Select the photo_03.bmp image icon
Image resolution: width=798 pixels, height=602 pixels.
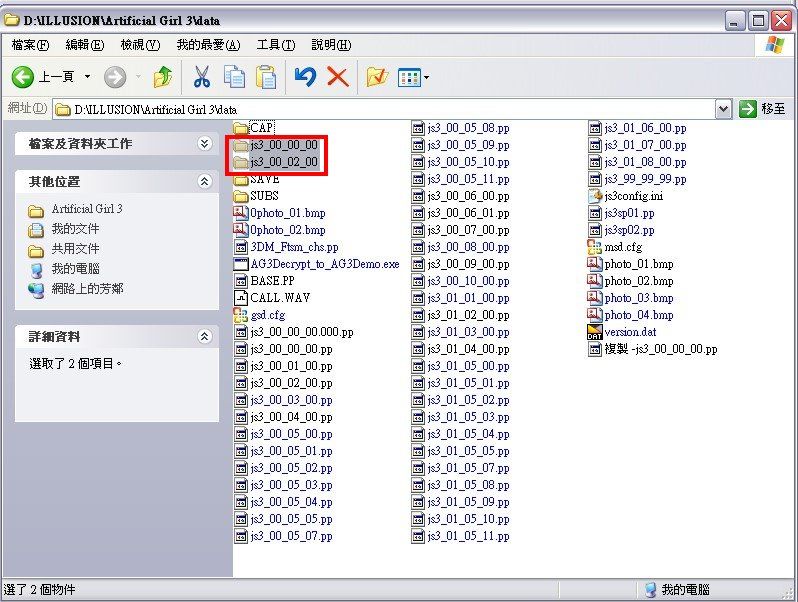click(x=594, y=298)
